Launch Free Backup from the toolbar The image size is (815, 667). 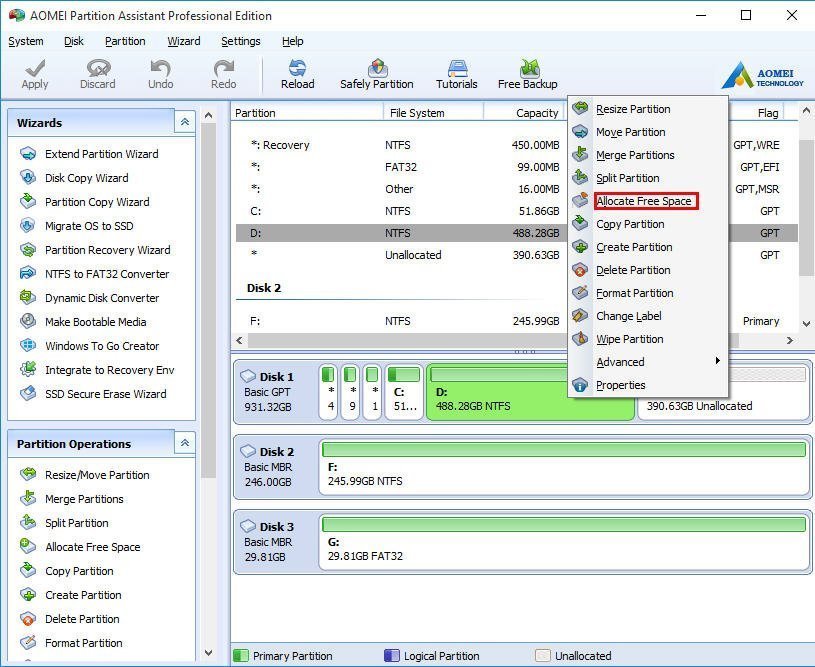pos(527,73)
